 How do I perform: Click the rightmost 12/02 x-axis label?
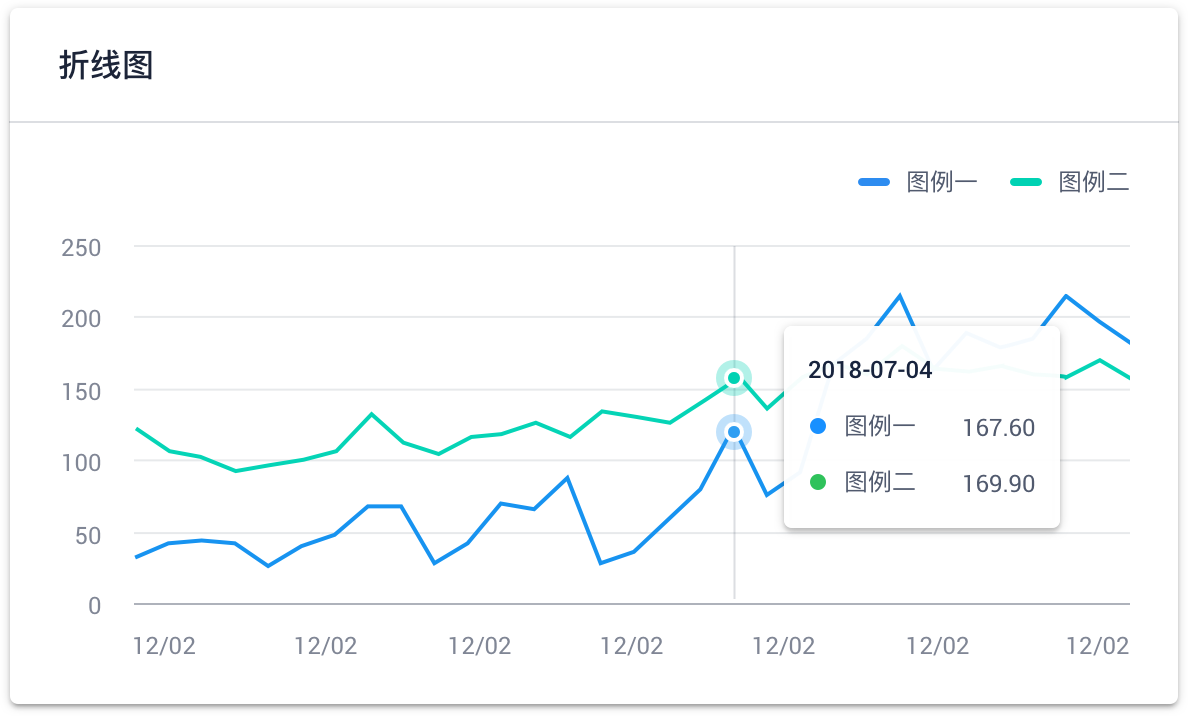click(1097, 646)
